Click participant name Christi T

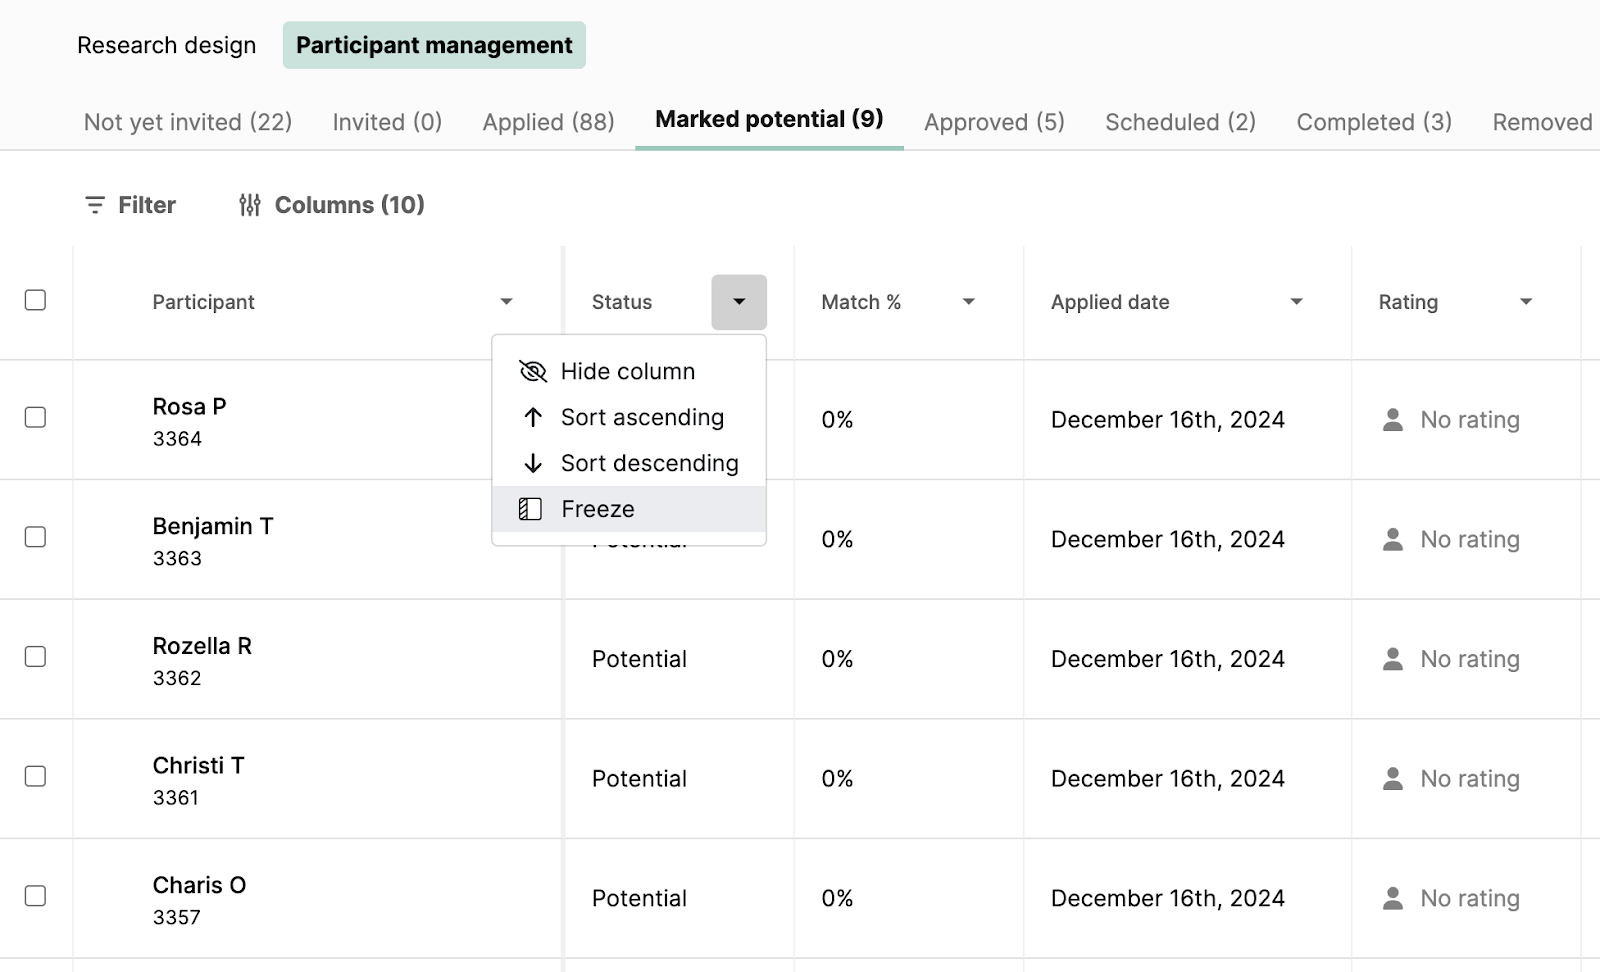pyautogui.click(x=198, y=766)
